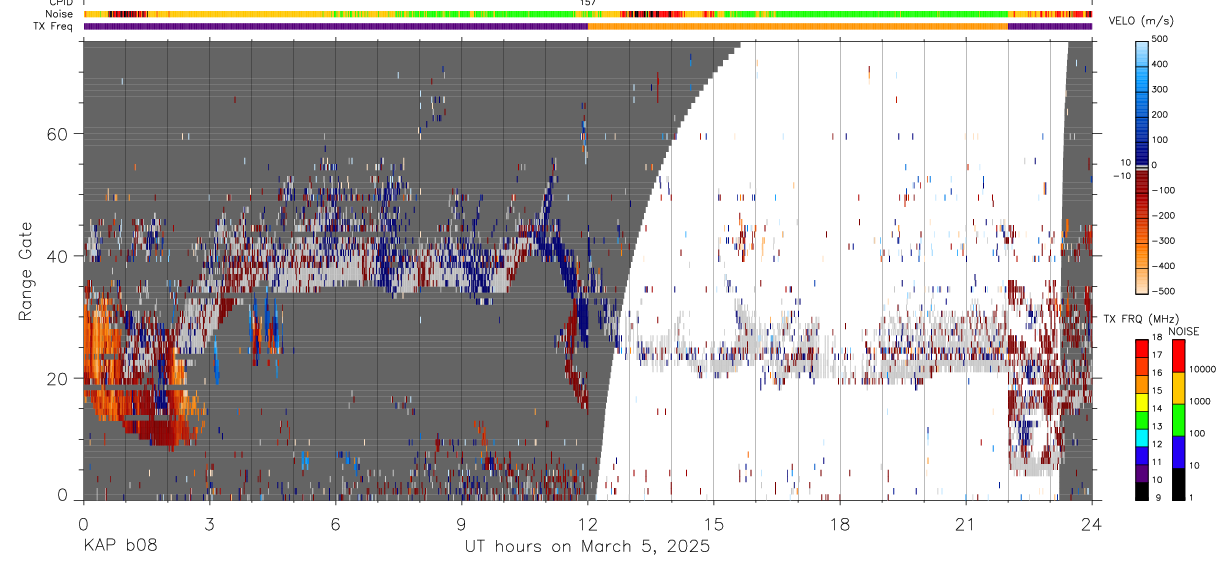Click the 9 label on TX FRQ legend

click(x=1156, y=497)
